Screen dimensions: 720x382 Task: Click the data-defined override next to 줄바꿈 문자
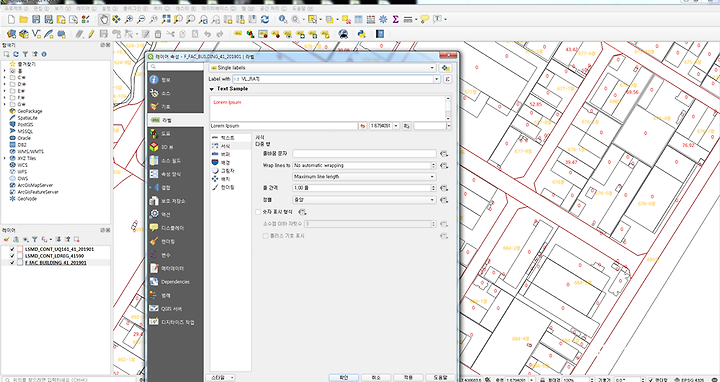(x=444, y=153)
